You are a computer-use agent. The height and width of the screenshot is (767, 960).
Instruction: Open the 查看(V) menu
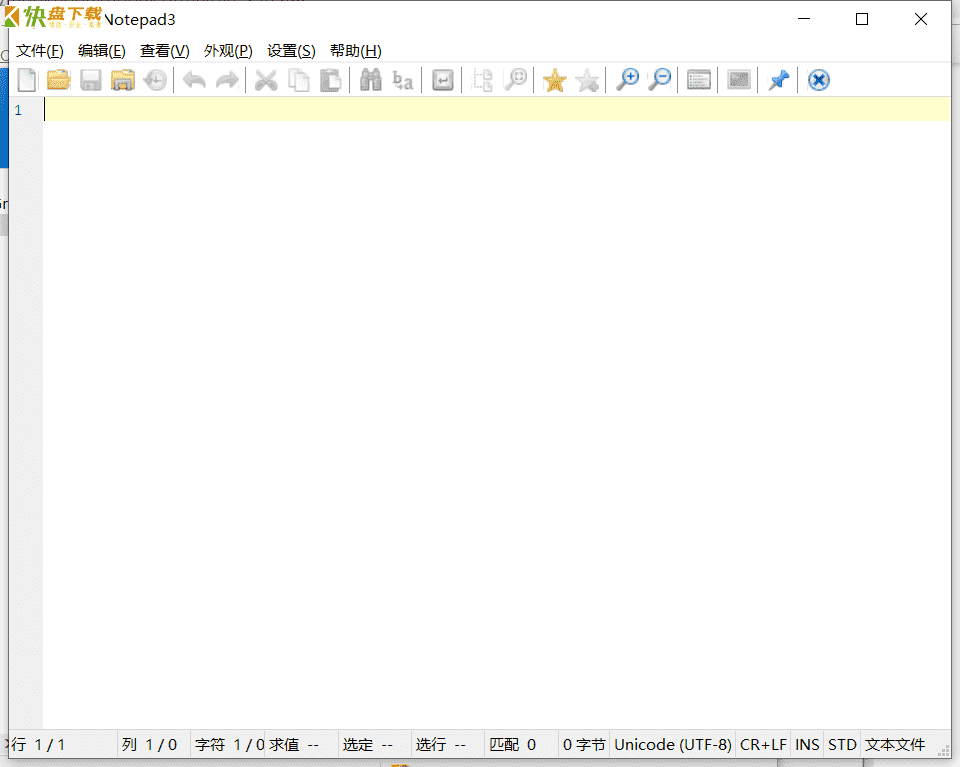(x=165, y=51)
